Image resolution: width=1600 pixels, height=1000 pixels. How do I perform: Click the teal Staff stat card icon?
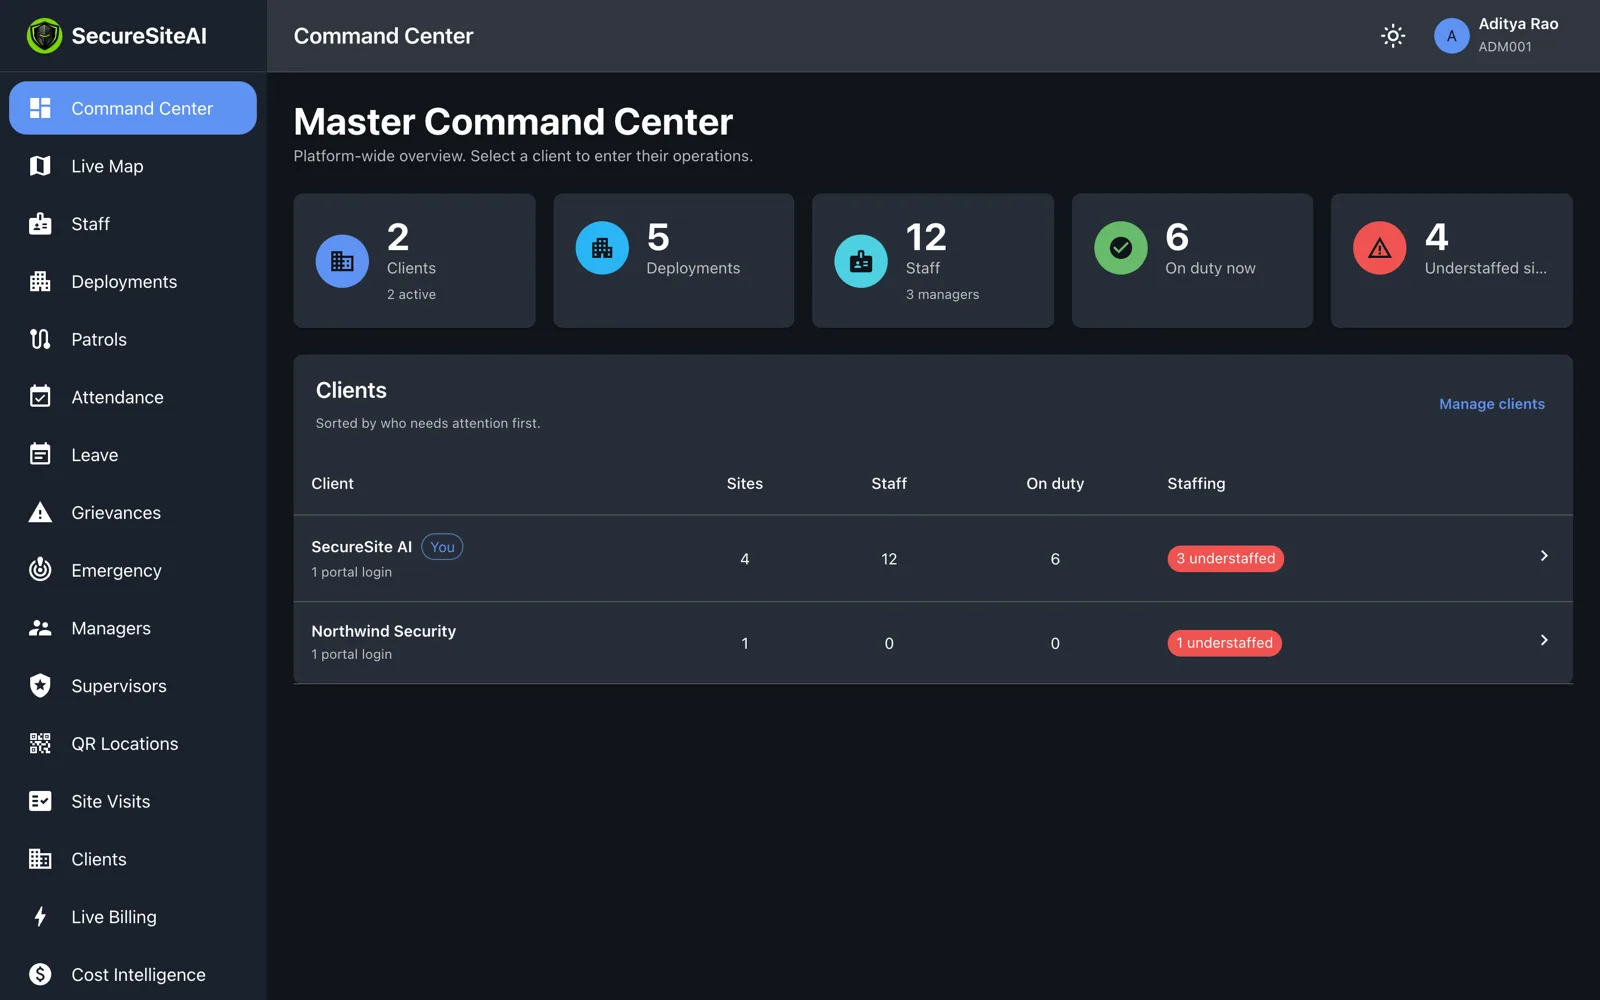(x=861, y=261)
